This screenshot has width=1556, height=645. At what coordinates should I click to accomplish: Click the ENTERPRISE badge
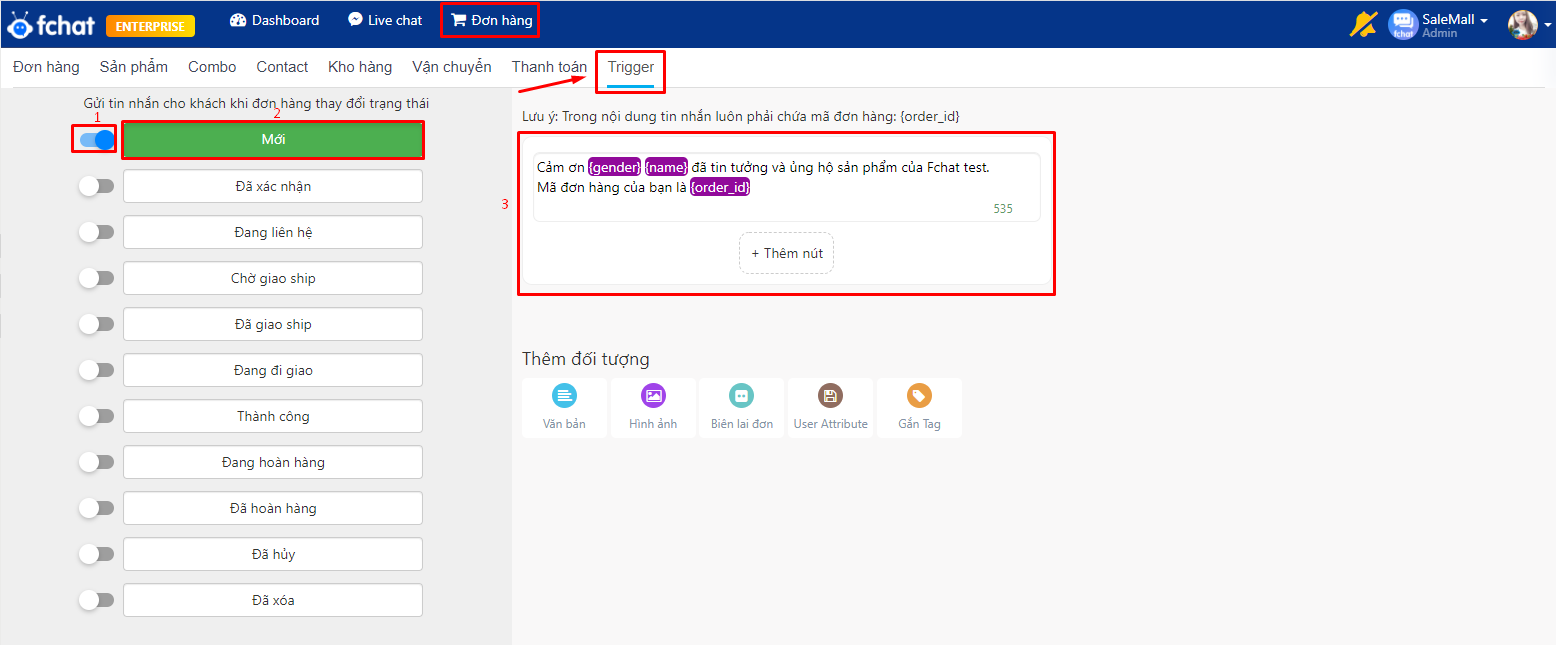150,26
